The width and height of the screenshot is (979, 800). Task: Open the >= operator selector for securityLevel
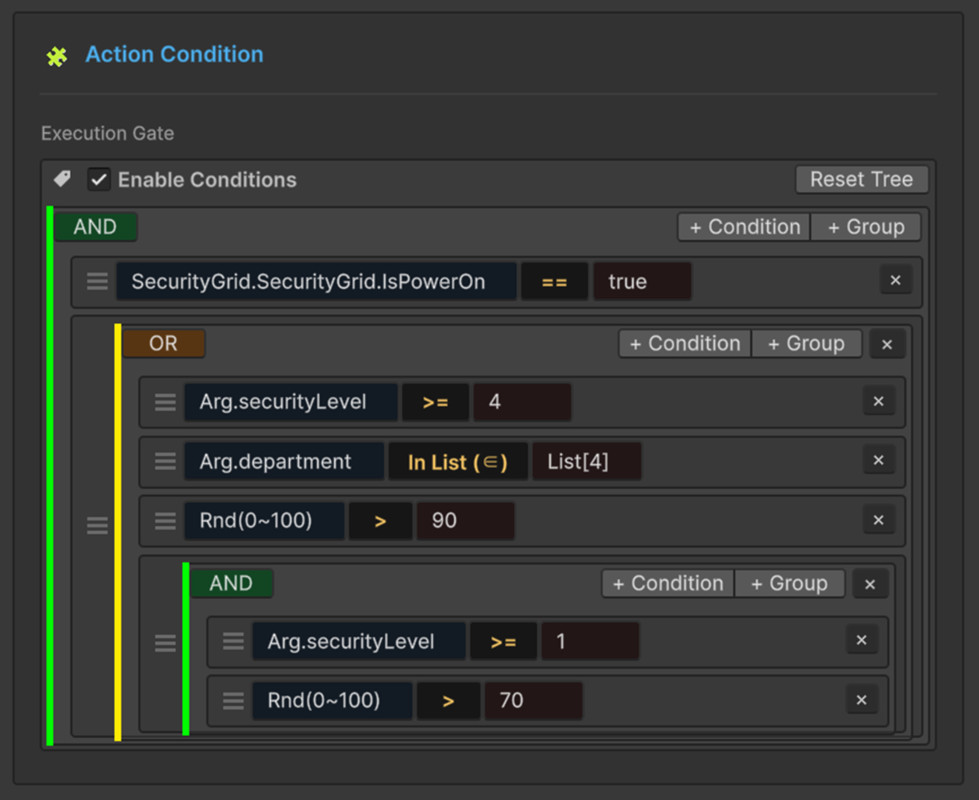435,401
